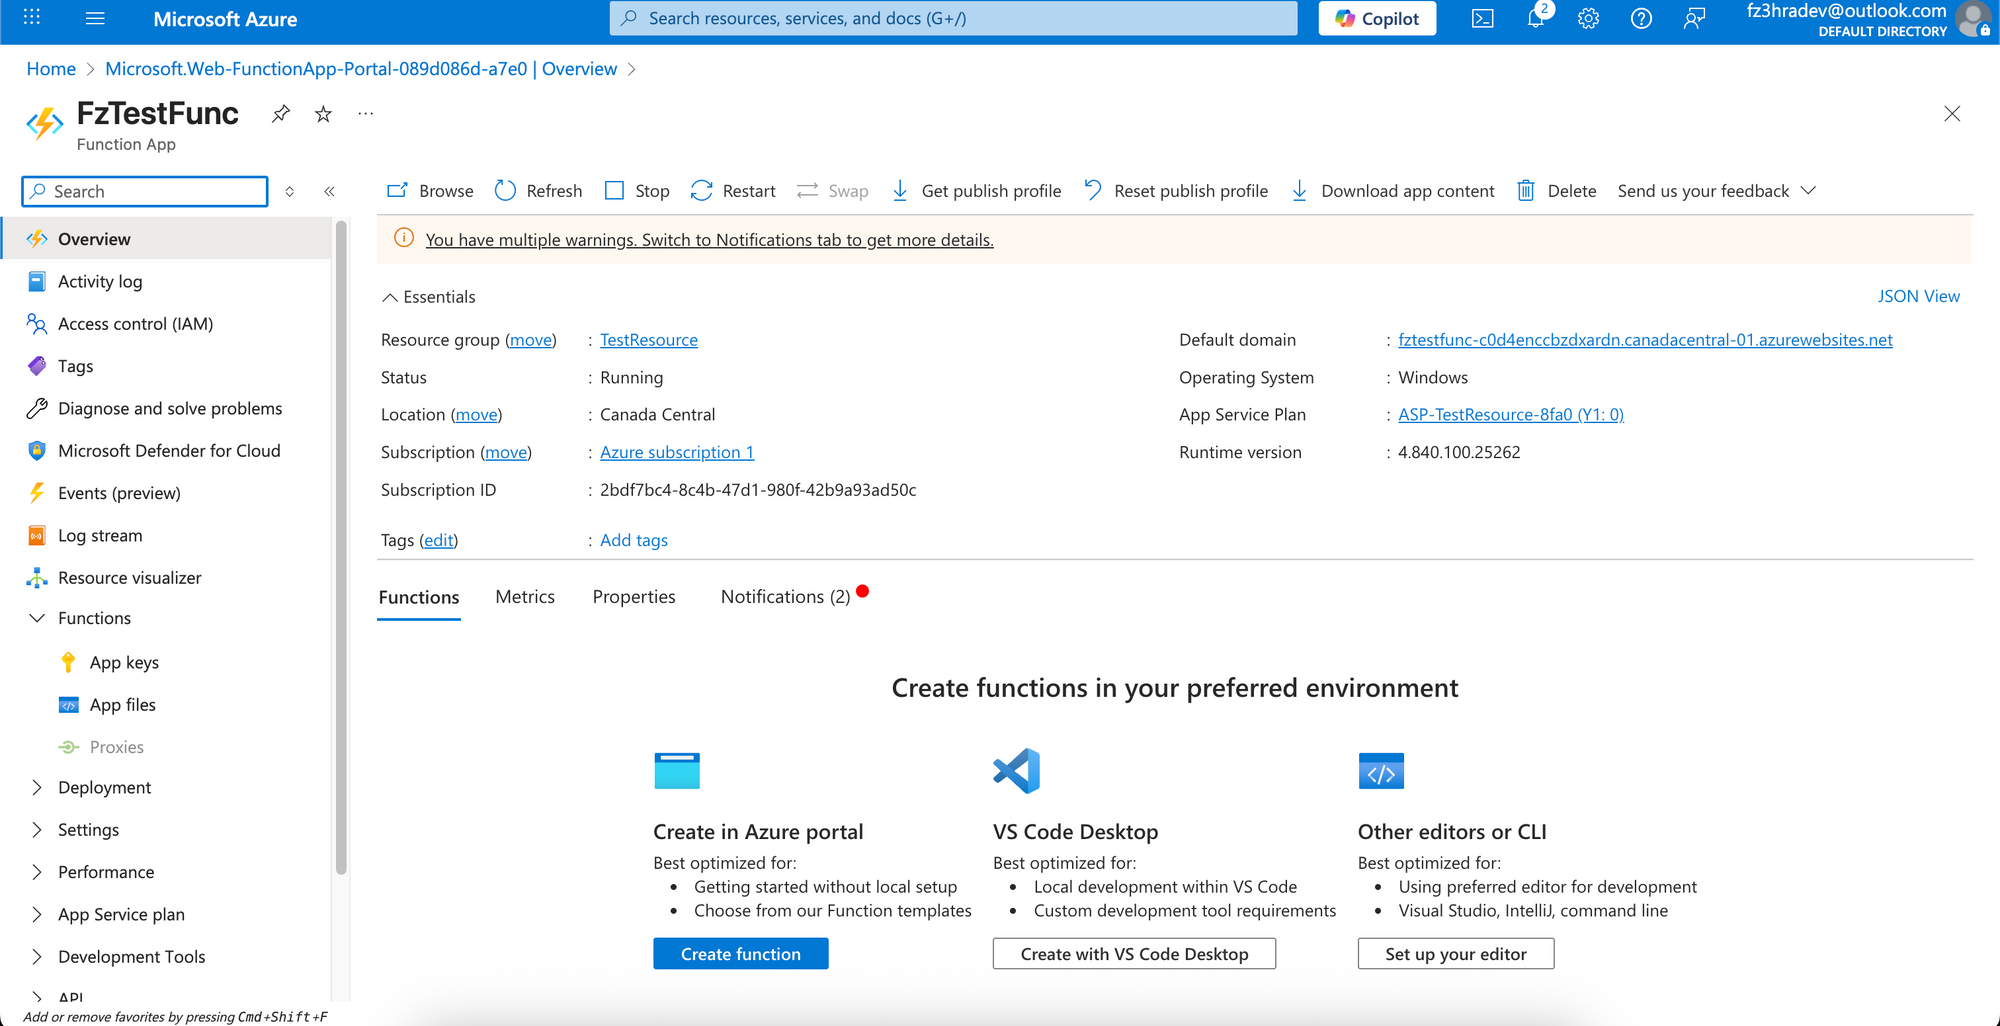The height and width of the screenshot is (1026, 2000).
Task: Click the expand/collapse all groups icon
Action: [290, 191]
